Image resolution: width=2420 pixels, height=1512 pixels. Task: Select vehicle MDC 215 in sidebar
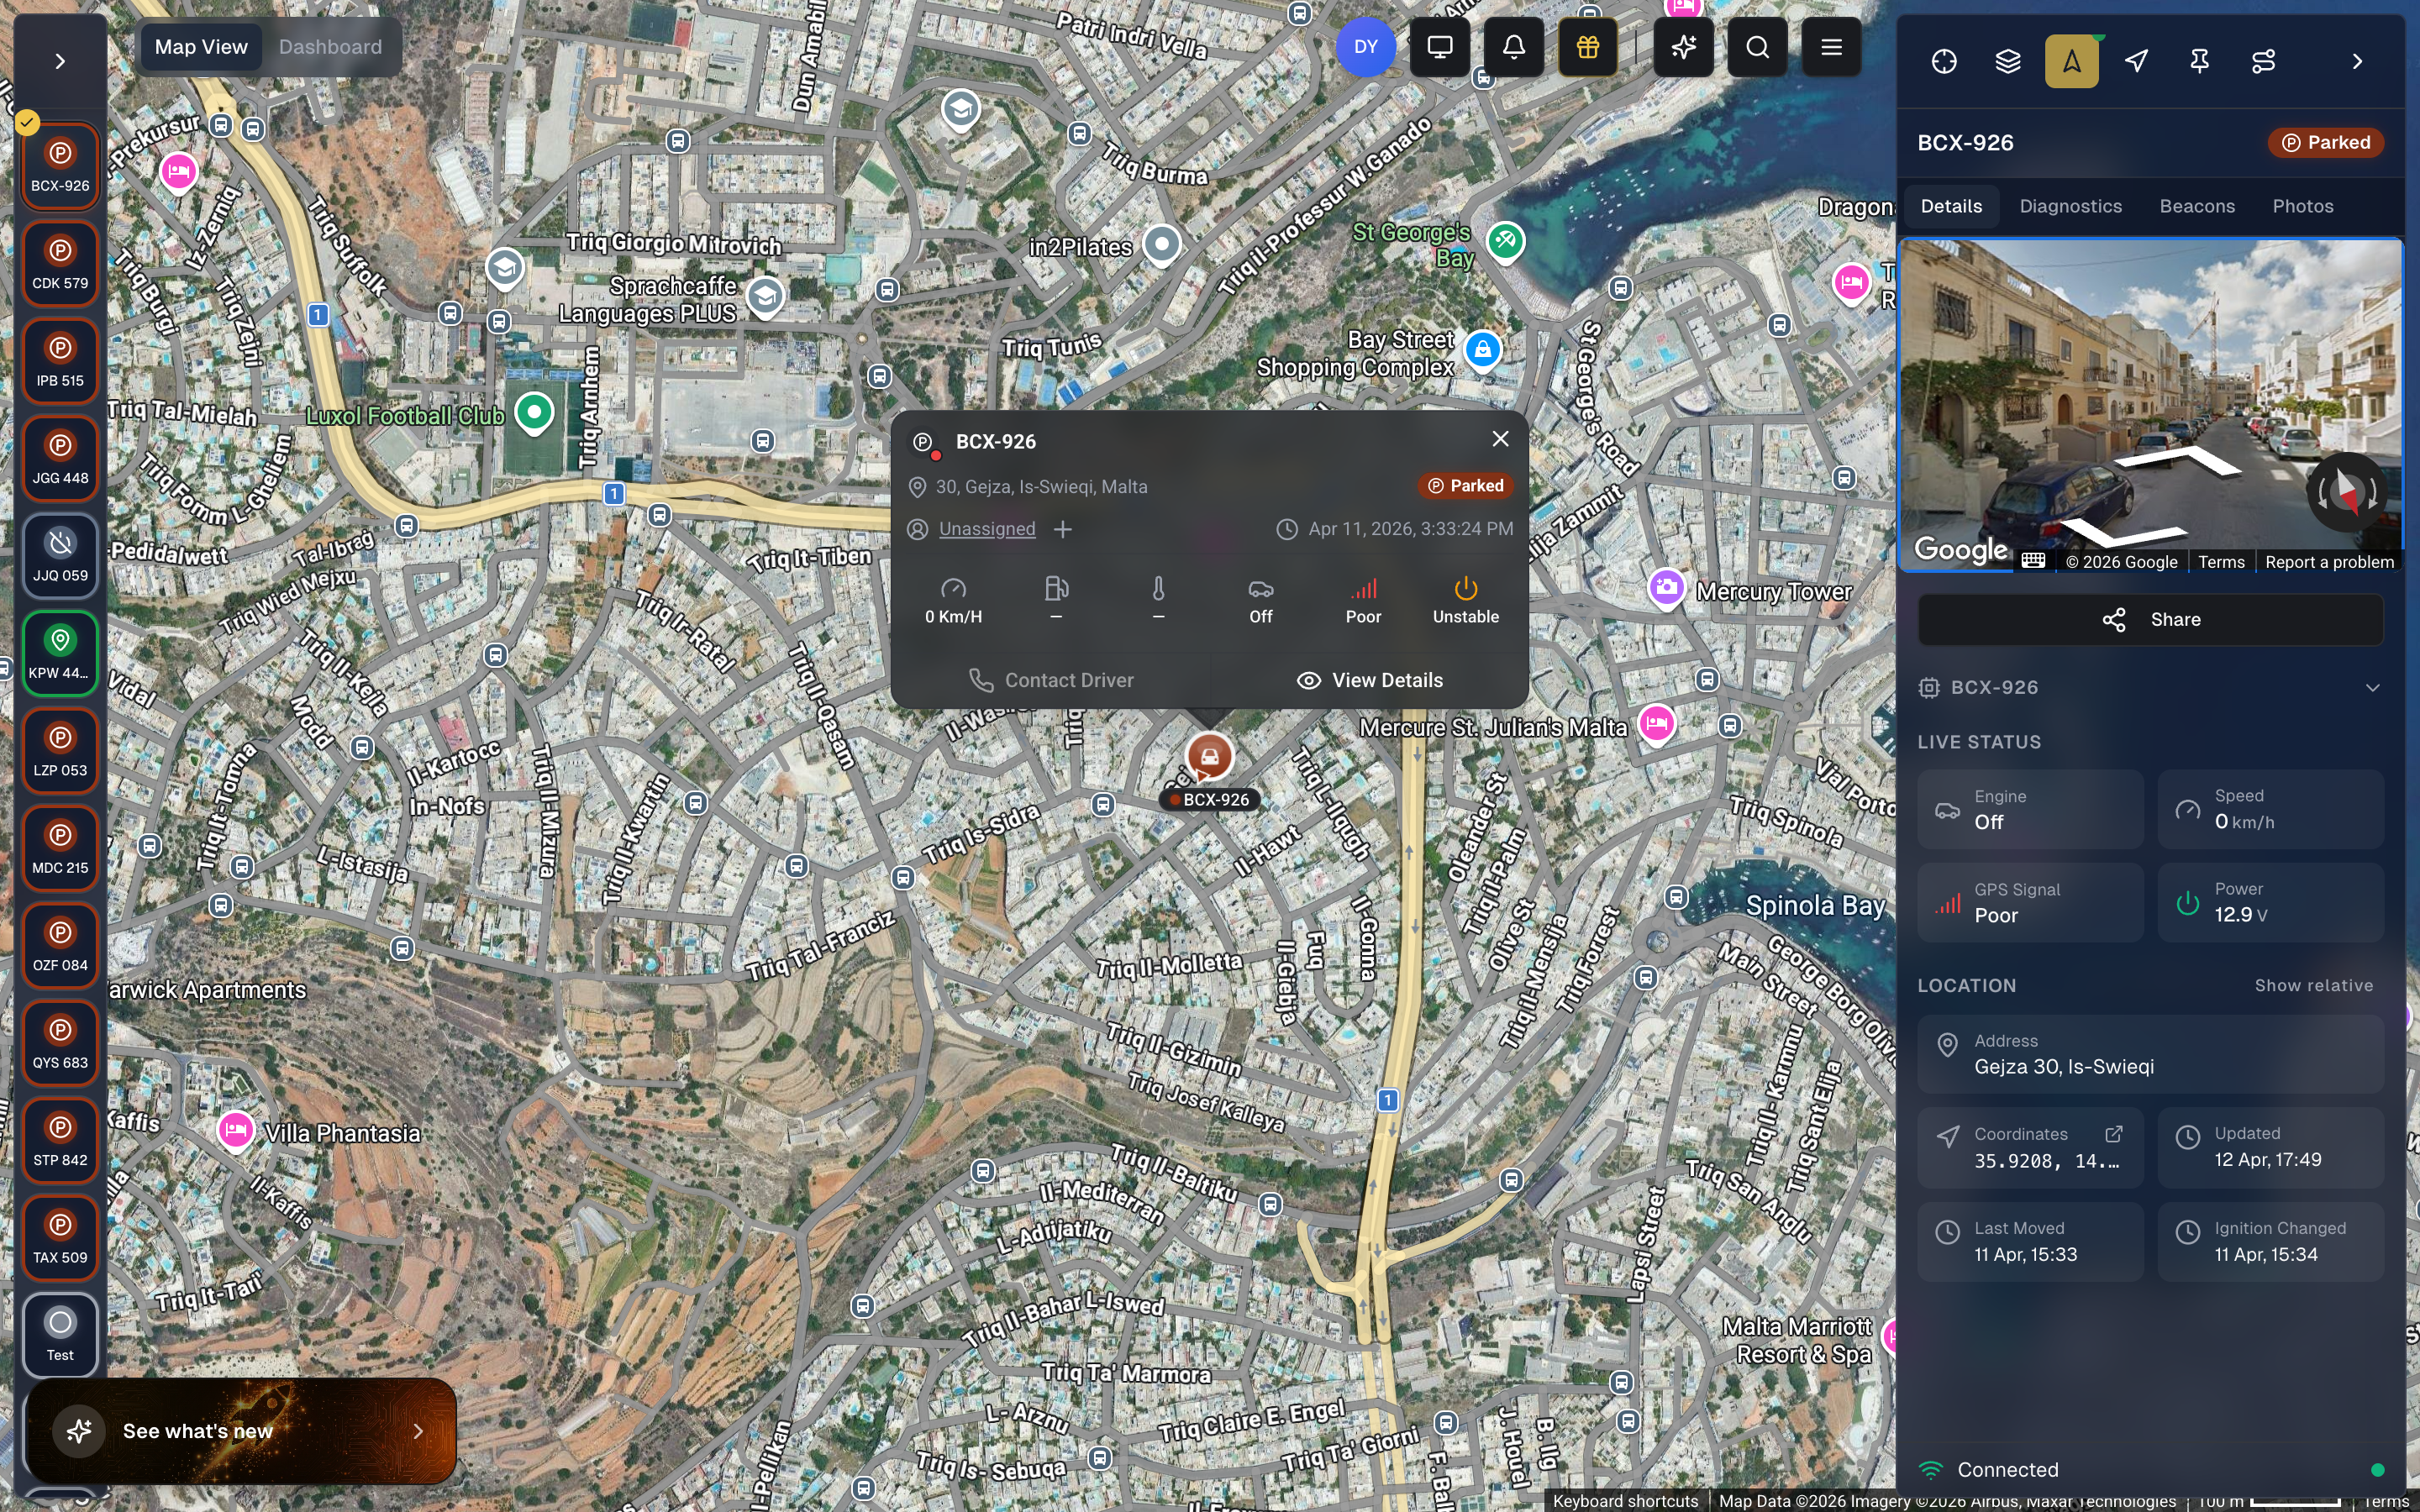[x=60, y=848]
